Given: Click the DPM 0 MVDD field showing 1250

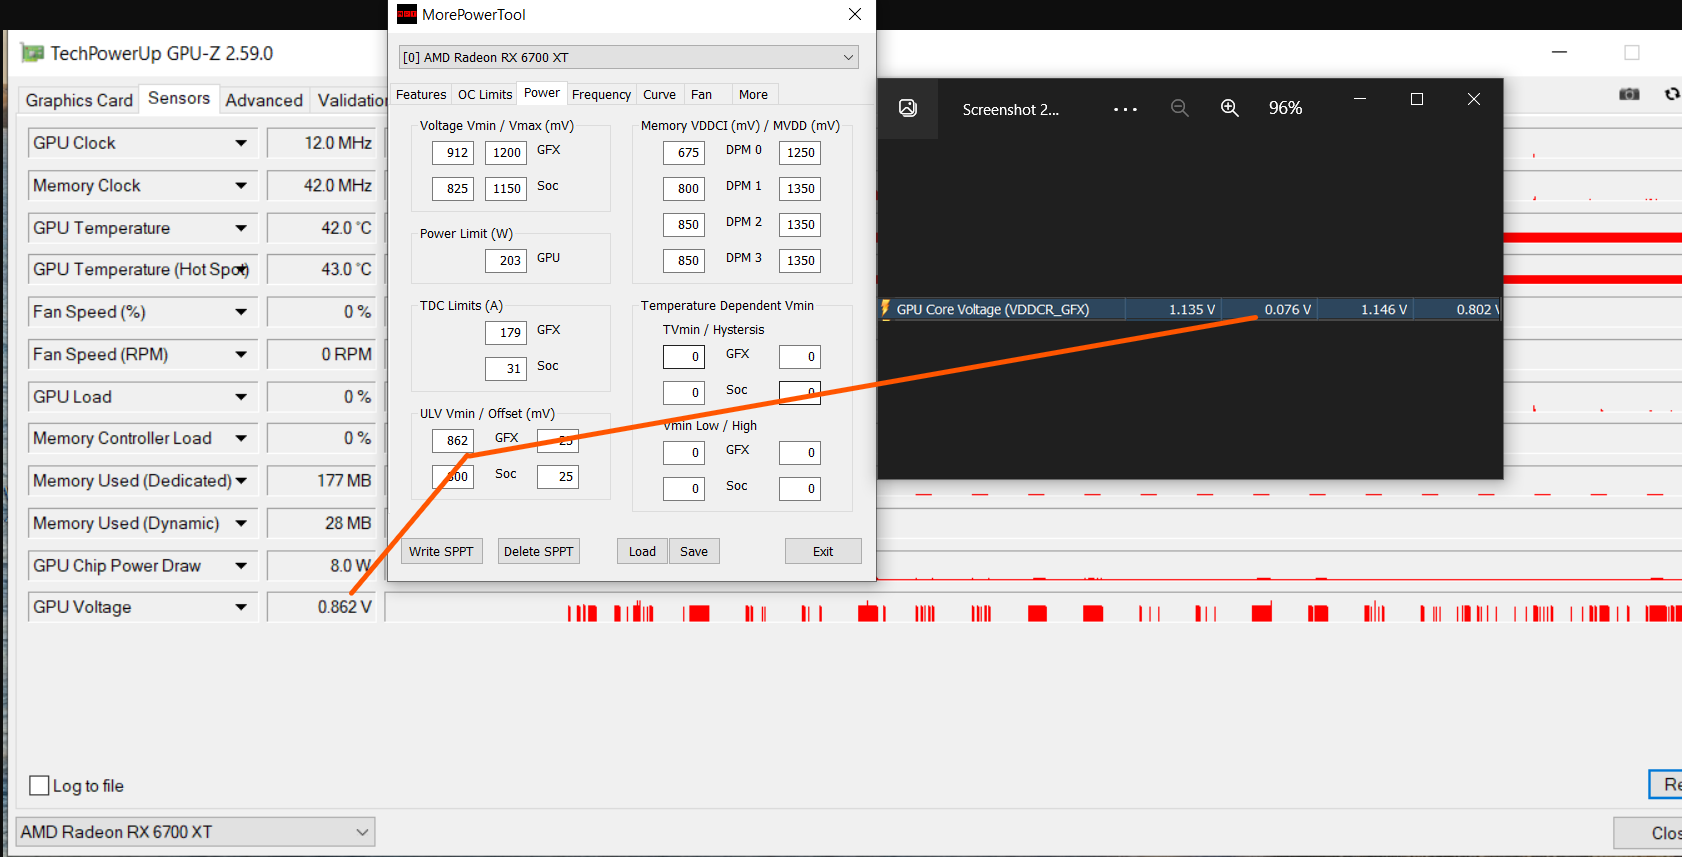Looking at the screenshot, I should click(800, 152).
